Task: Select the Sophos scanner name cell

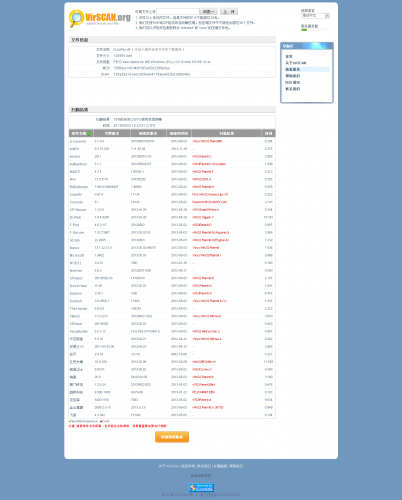Action: [76, 293]
